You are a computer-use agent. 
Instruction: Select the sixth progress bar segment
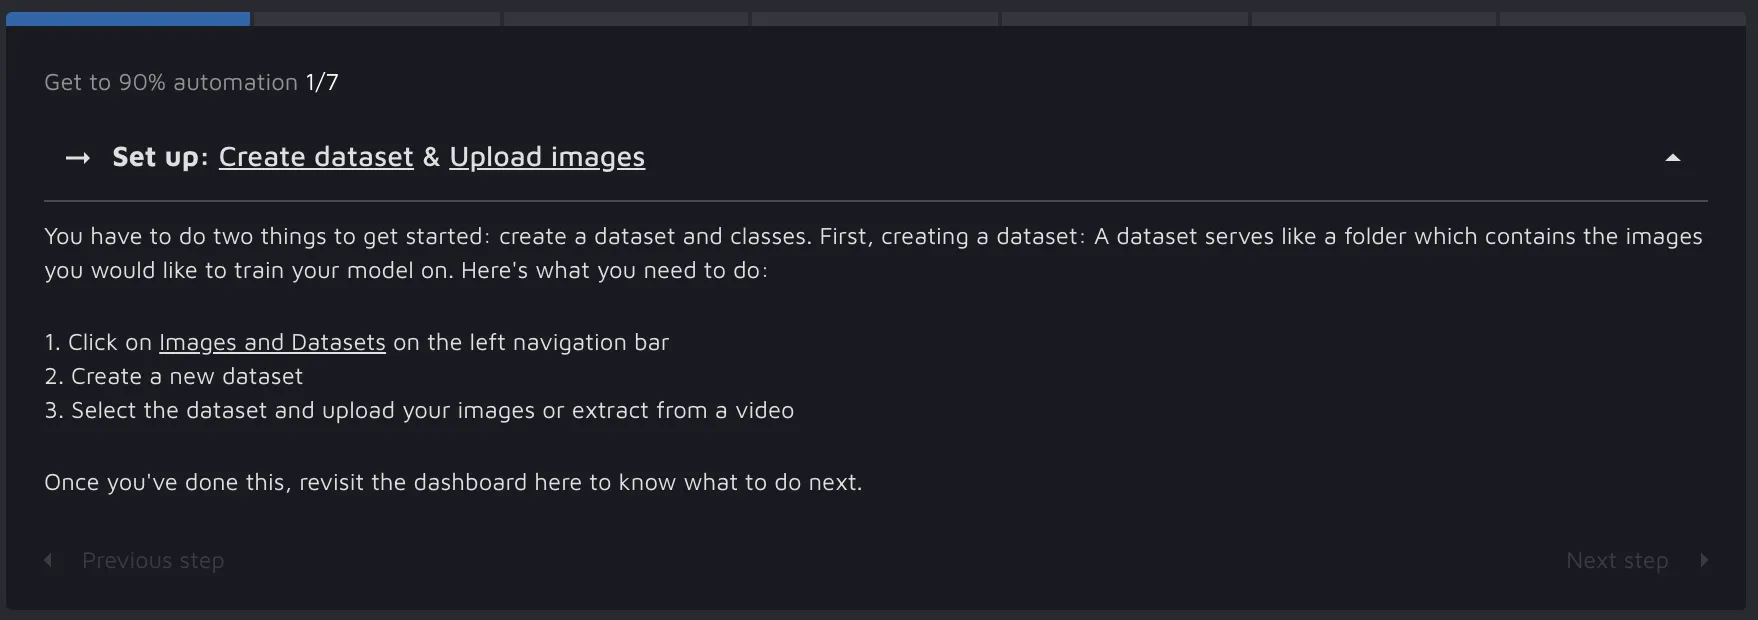coord(1374,18)
